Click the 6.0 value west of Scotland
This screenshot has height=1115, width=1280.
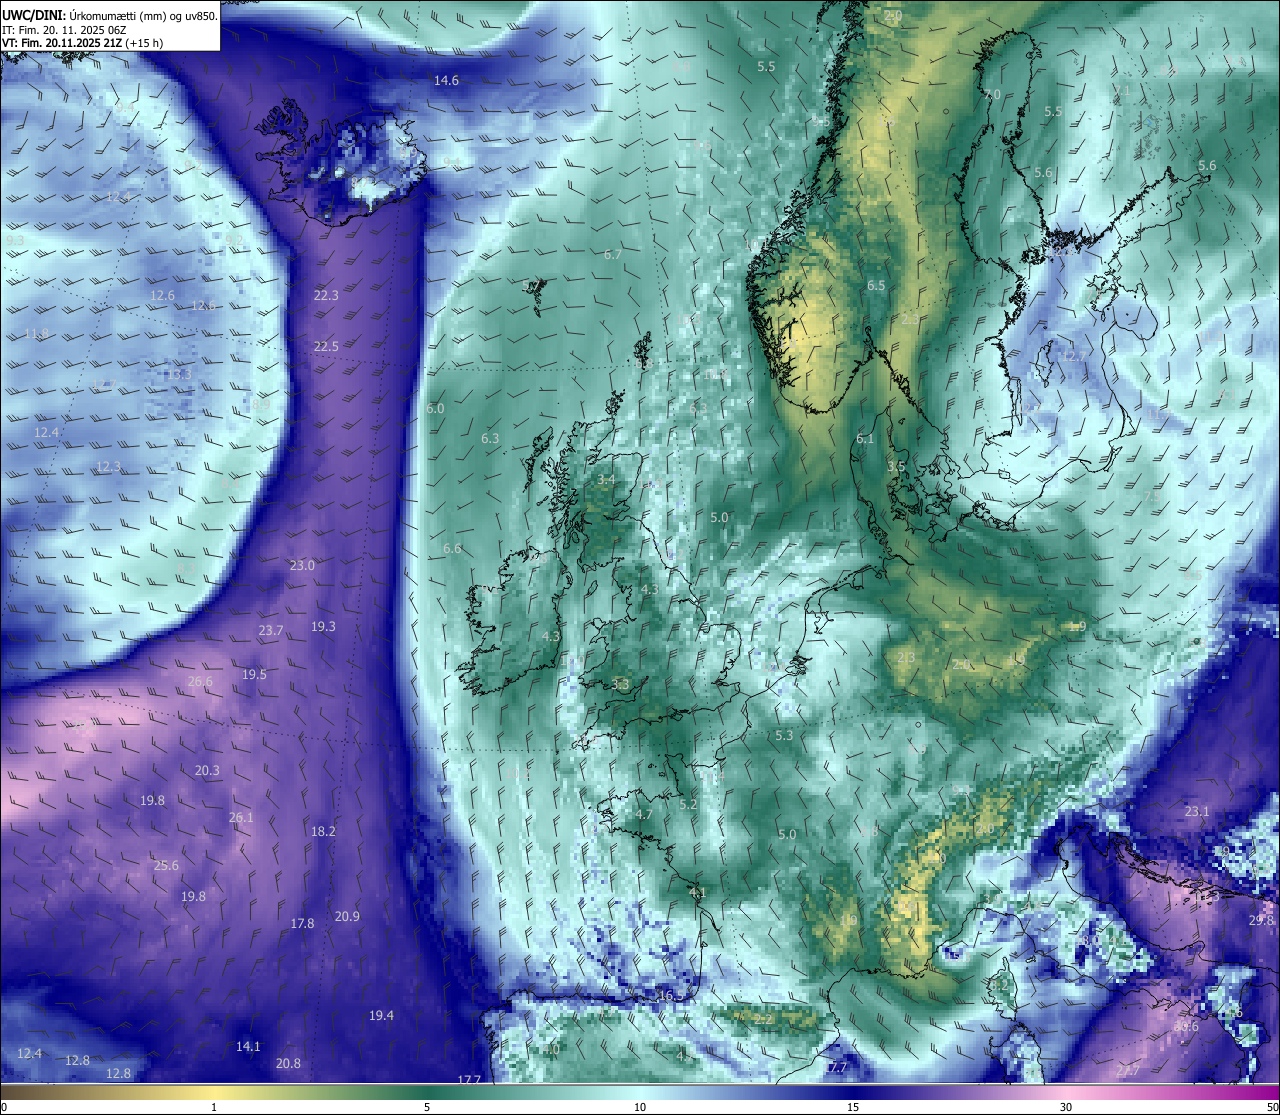435,408
